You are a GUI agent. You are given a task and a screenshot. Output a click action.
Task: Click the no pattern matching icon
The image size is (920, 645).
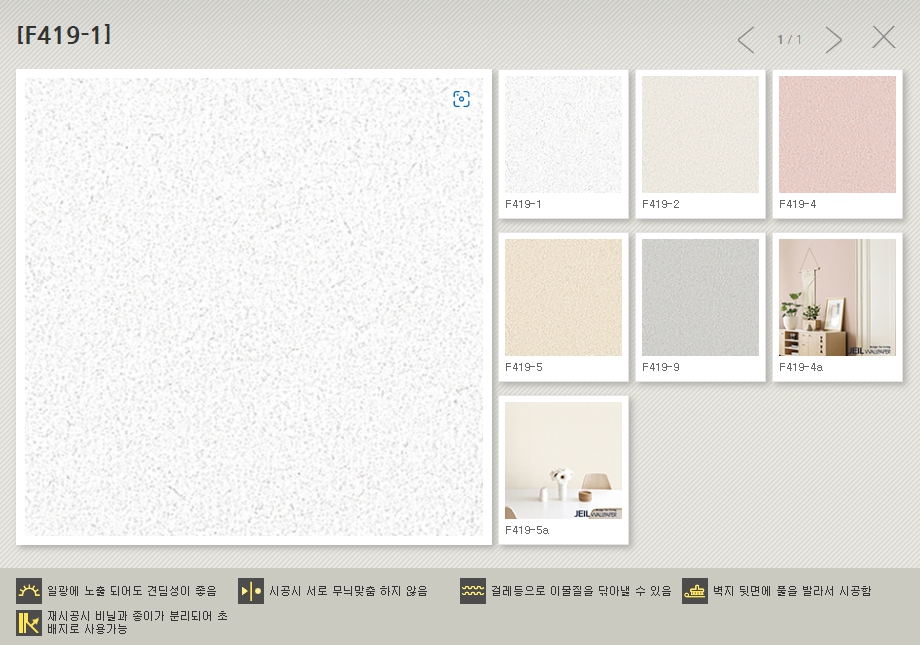[x=251, y=591]
